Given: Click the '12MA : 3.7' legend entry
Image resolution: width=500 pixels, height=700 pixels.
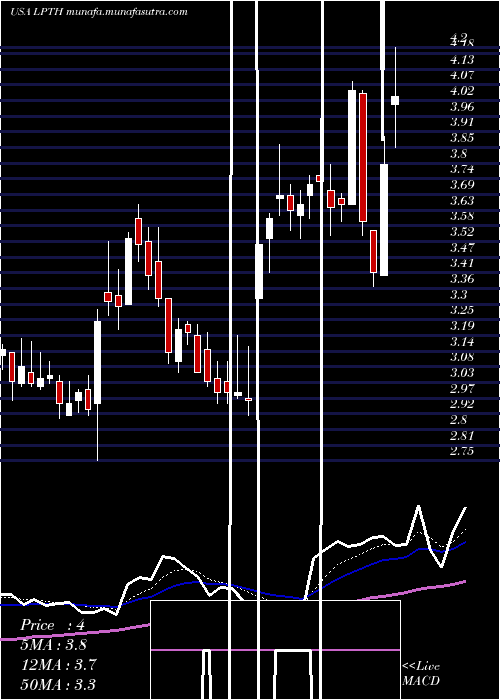Looking at the screenshot, I should [x=59, y=664].
